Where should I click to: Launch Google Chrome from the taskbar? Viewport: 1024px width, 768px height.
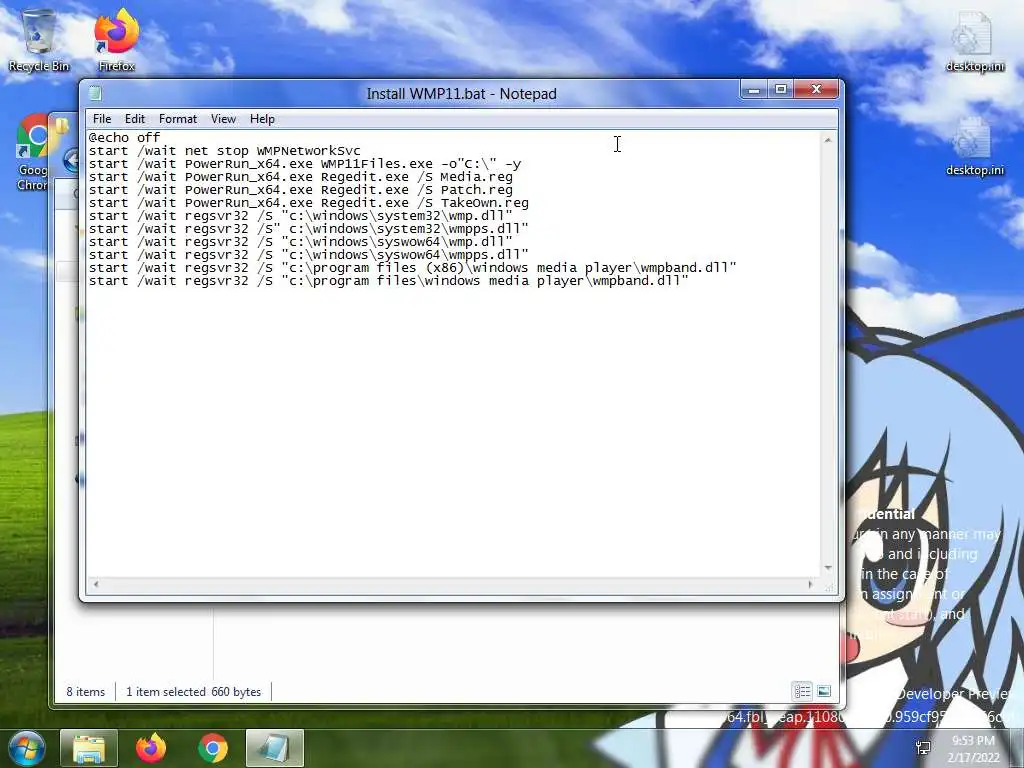(213, 748)
